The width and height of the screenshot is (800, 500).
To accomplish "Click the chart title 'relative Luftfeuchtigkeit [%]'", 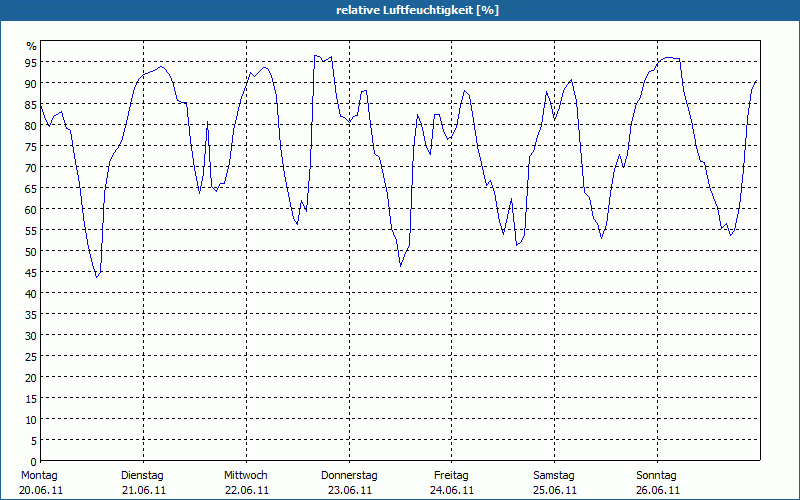I will coord(417,10).
